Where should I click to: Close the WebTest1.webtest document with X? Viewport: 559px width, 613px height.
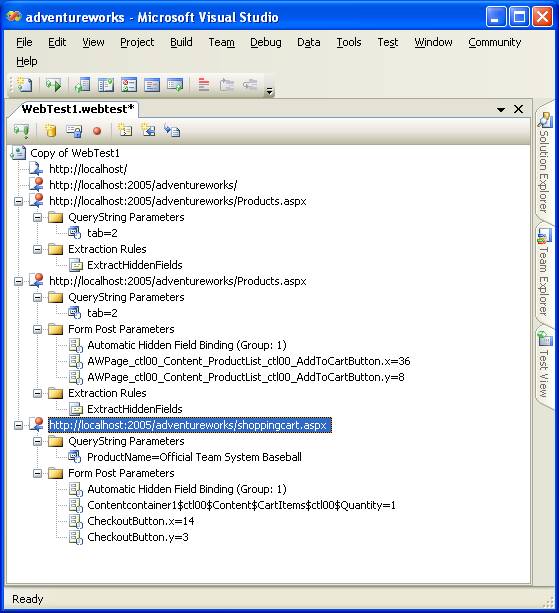point(518,109)
